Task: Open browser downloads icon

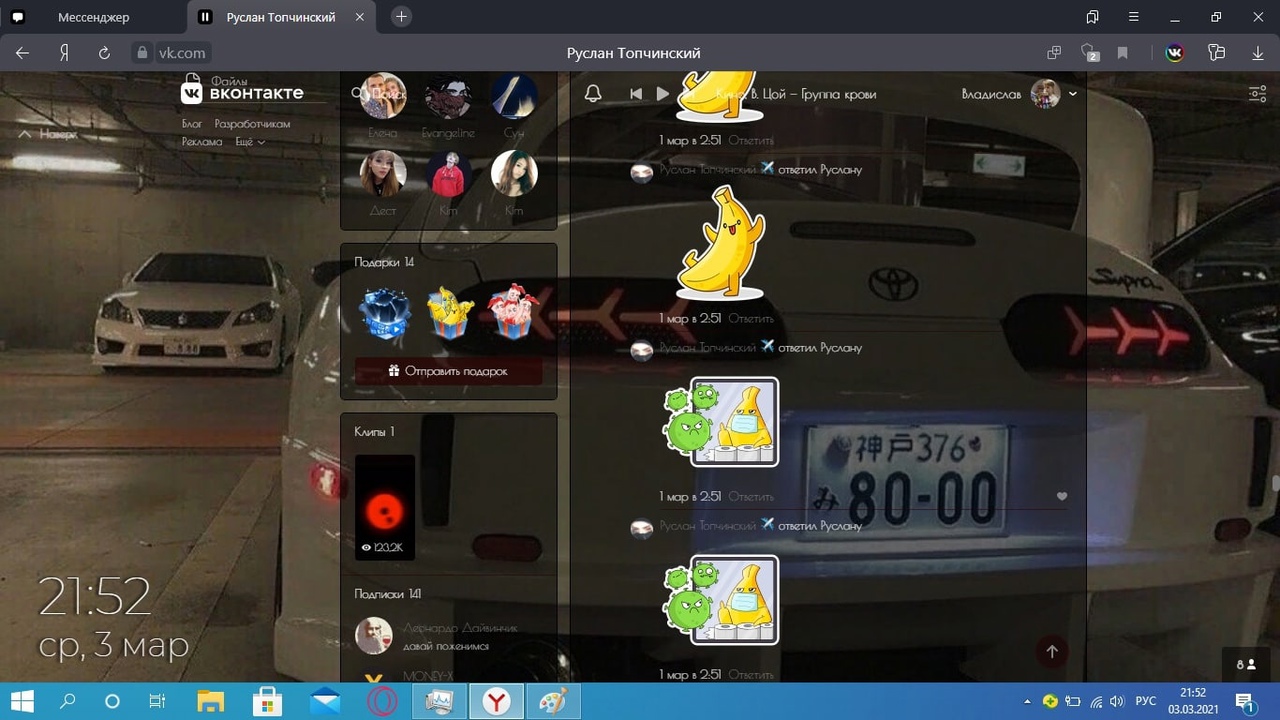Action: 1258,53
